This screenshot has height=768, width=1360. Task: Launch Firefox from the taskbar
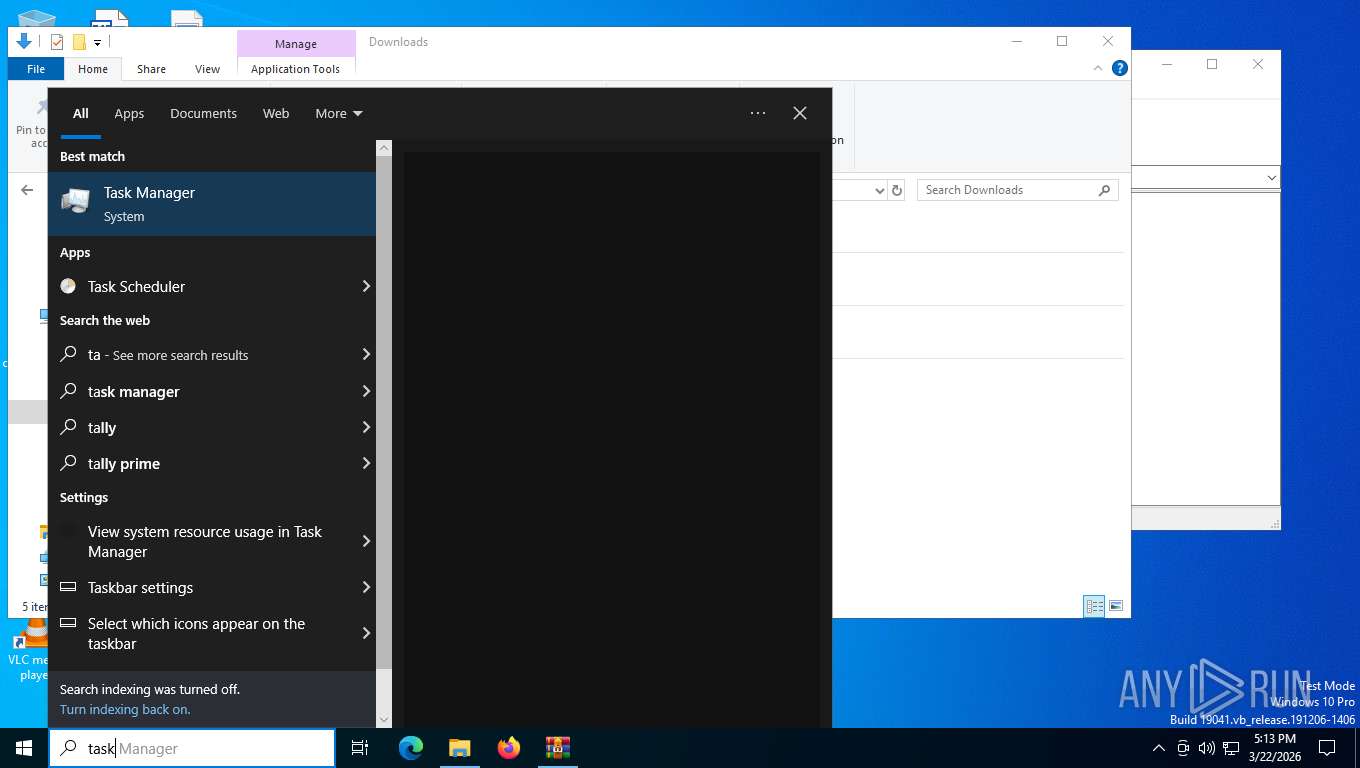pos(509,748)
